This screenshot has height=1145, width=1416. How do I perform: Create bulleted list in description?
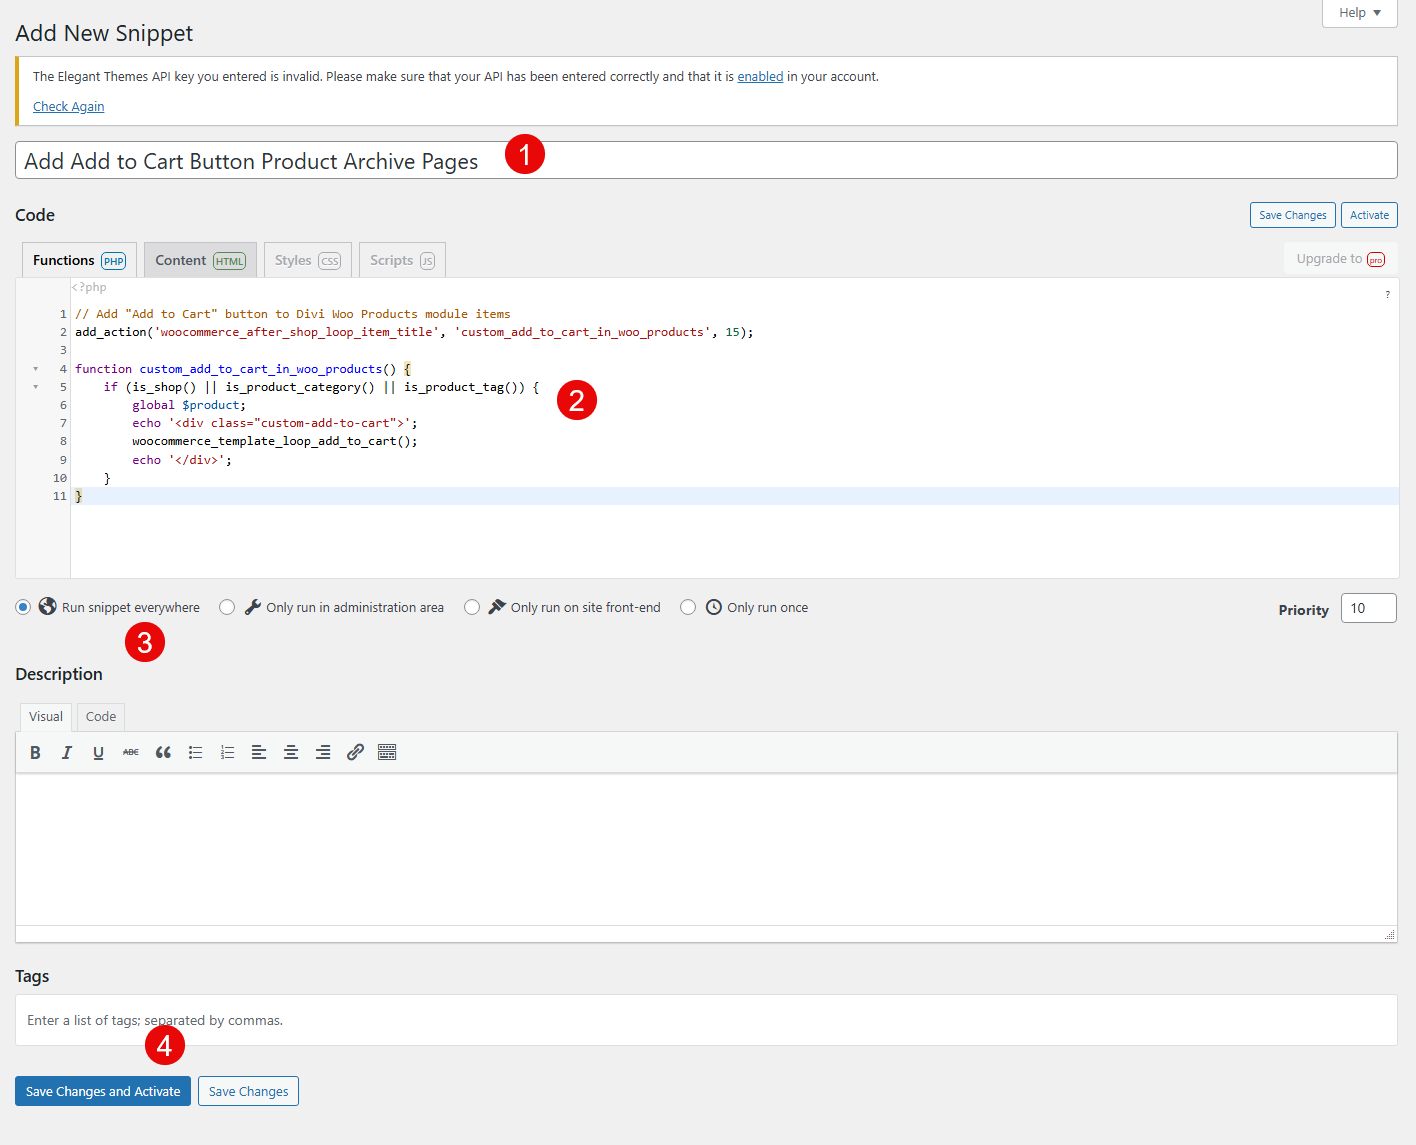coord(195,753)
